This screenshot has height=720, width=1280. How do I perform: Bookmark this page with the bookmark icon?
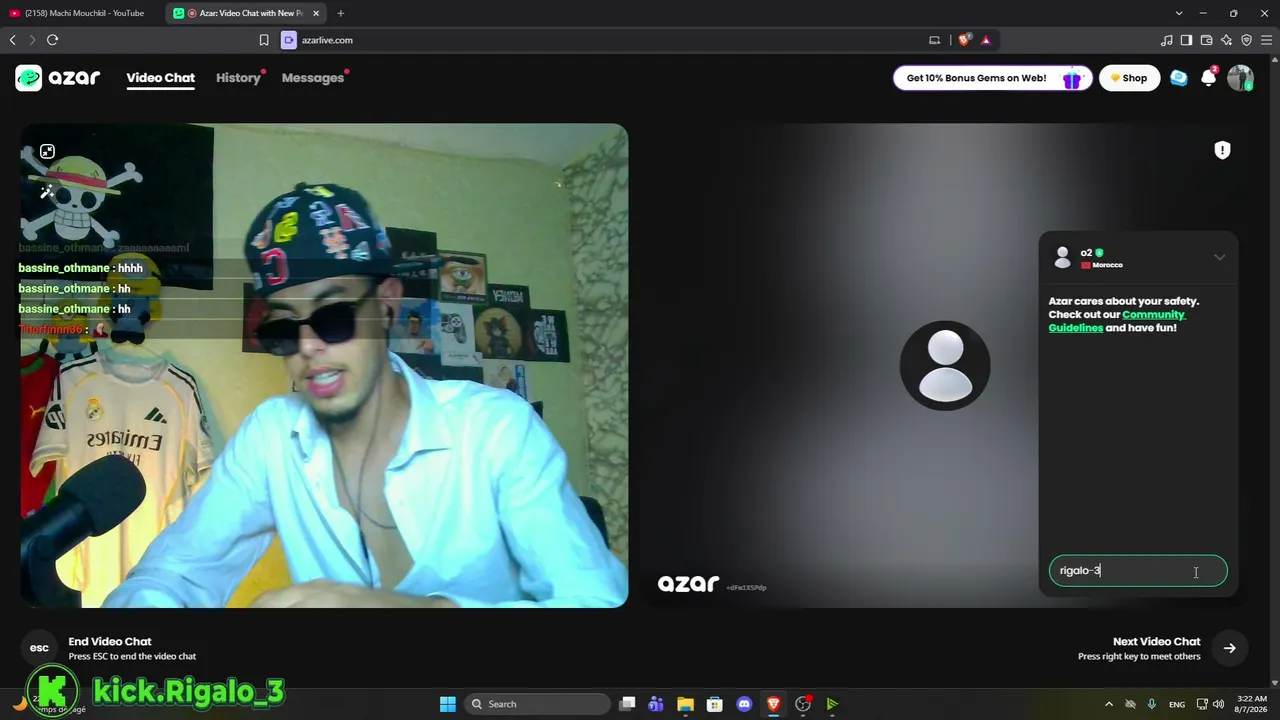tap(264, 40)
